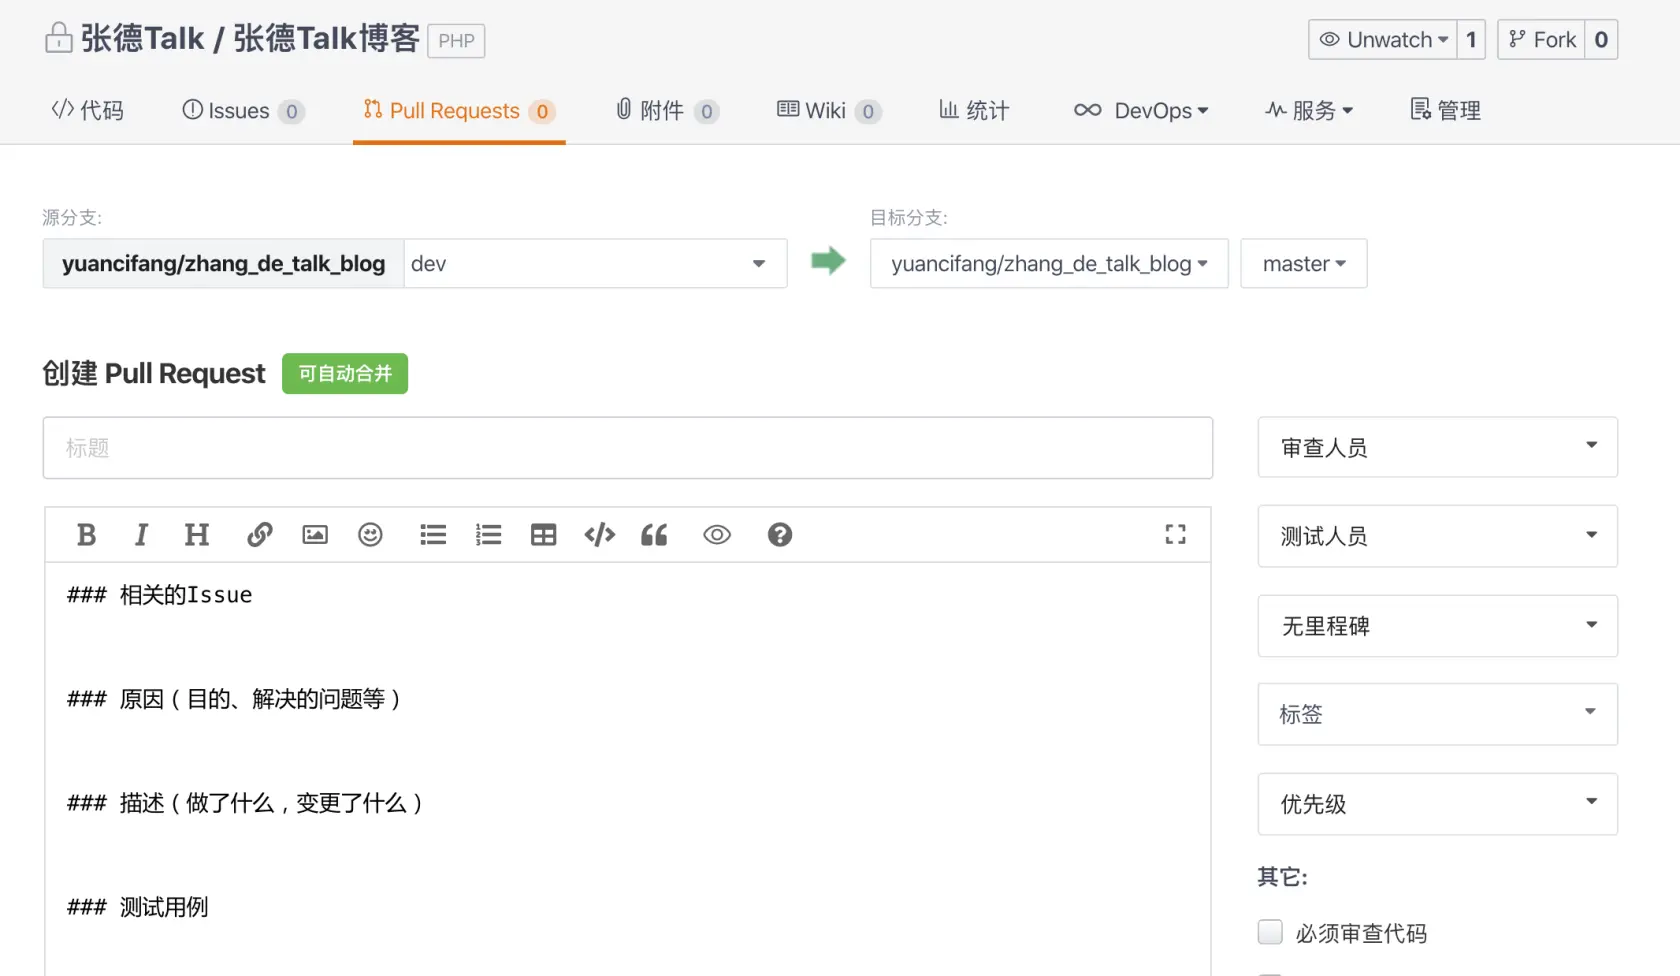Toggle bold formatting in the editor
The height and width of the screenshot is (976, 1680).
coord(86,535)
